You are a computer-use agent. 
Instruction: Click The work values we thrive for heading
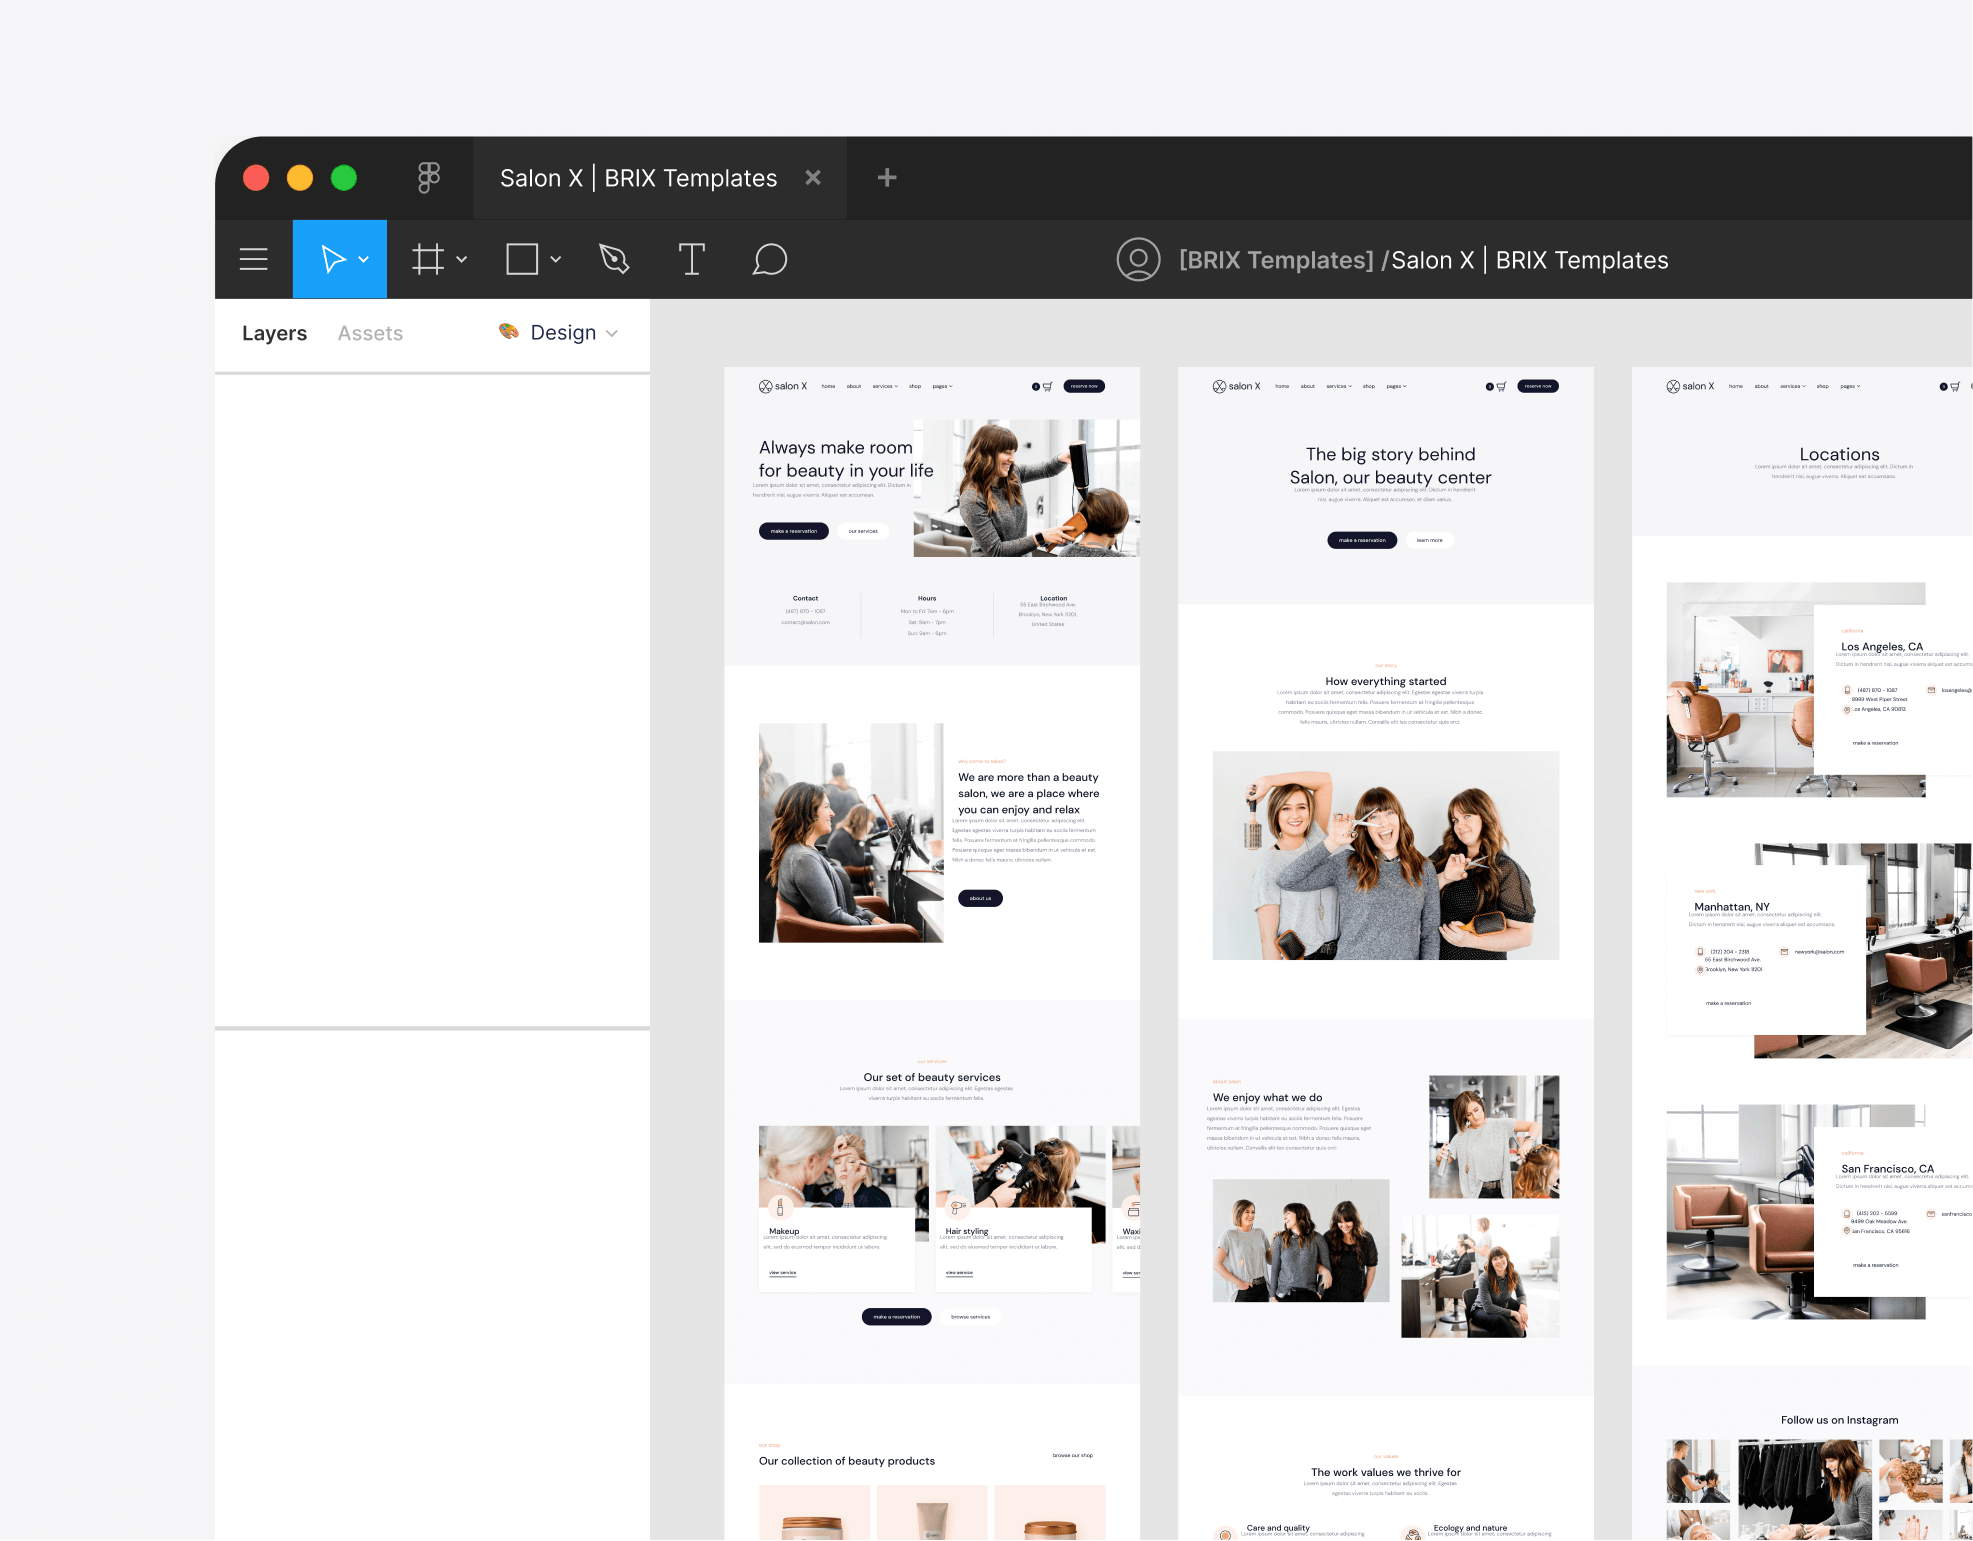pos(1386,1472)
